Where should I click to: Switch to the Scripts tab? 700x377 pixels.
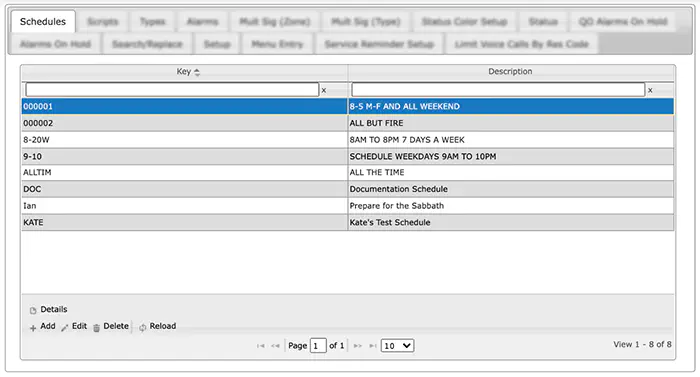(x=103, y=21)
